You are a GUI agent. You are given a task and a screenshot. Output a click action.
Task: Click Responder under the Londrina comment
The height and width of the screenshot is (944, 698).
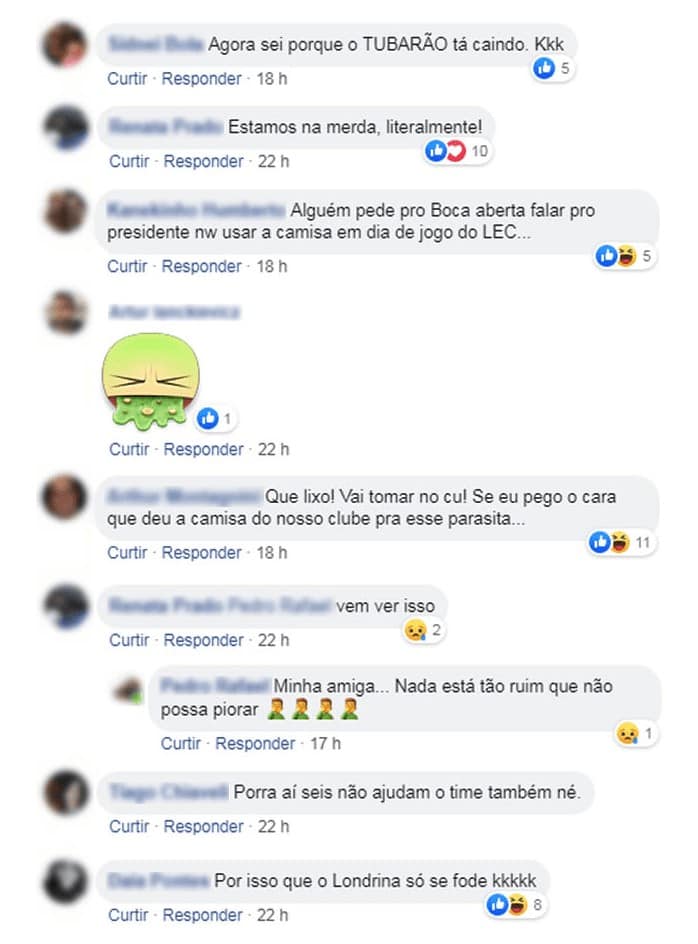202,915
